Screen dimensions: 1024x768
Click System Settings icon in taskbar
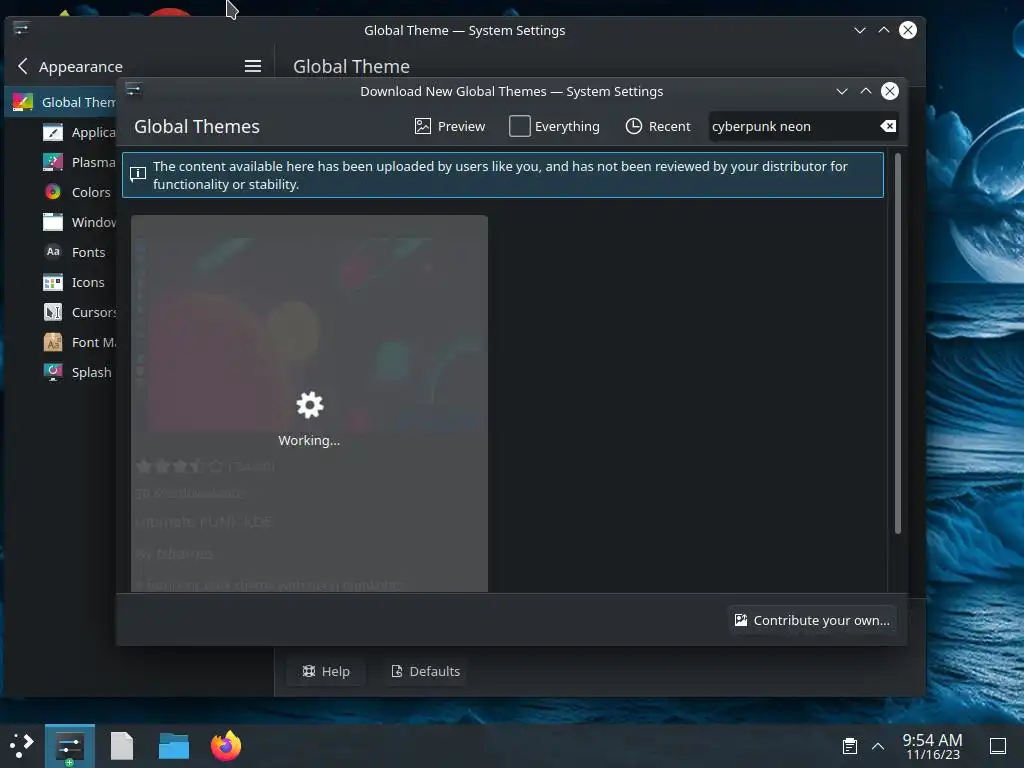click(x=70, y=746)
